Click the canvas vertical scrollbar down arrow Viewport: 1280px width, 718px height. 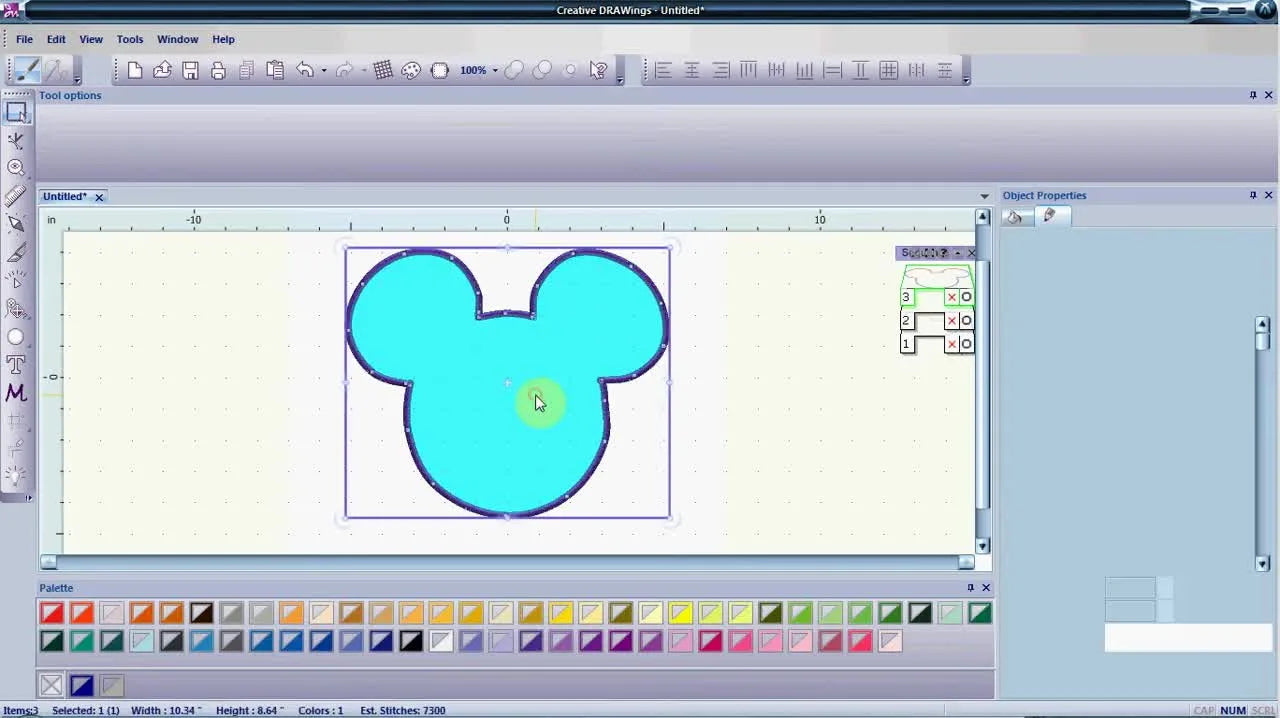click(982, 546)
